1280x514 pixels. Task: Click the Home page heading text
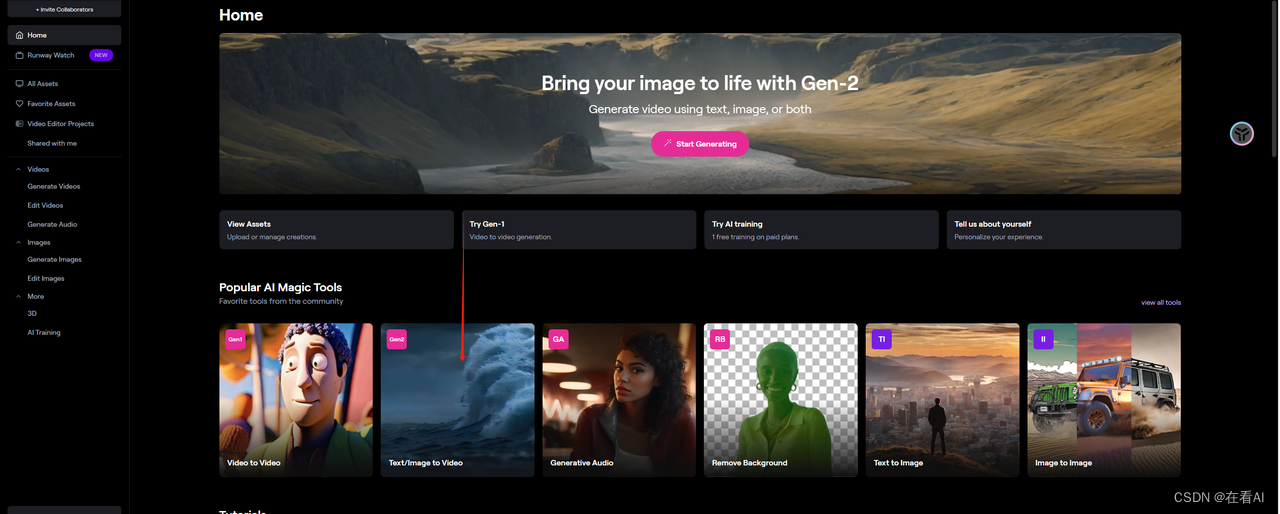241,15
